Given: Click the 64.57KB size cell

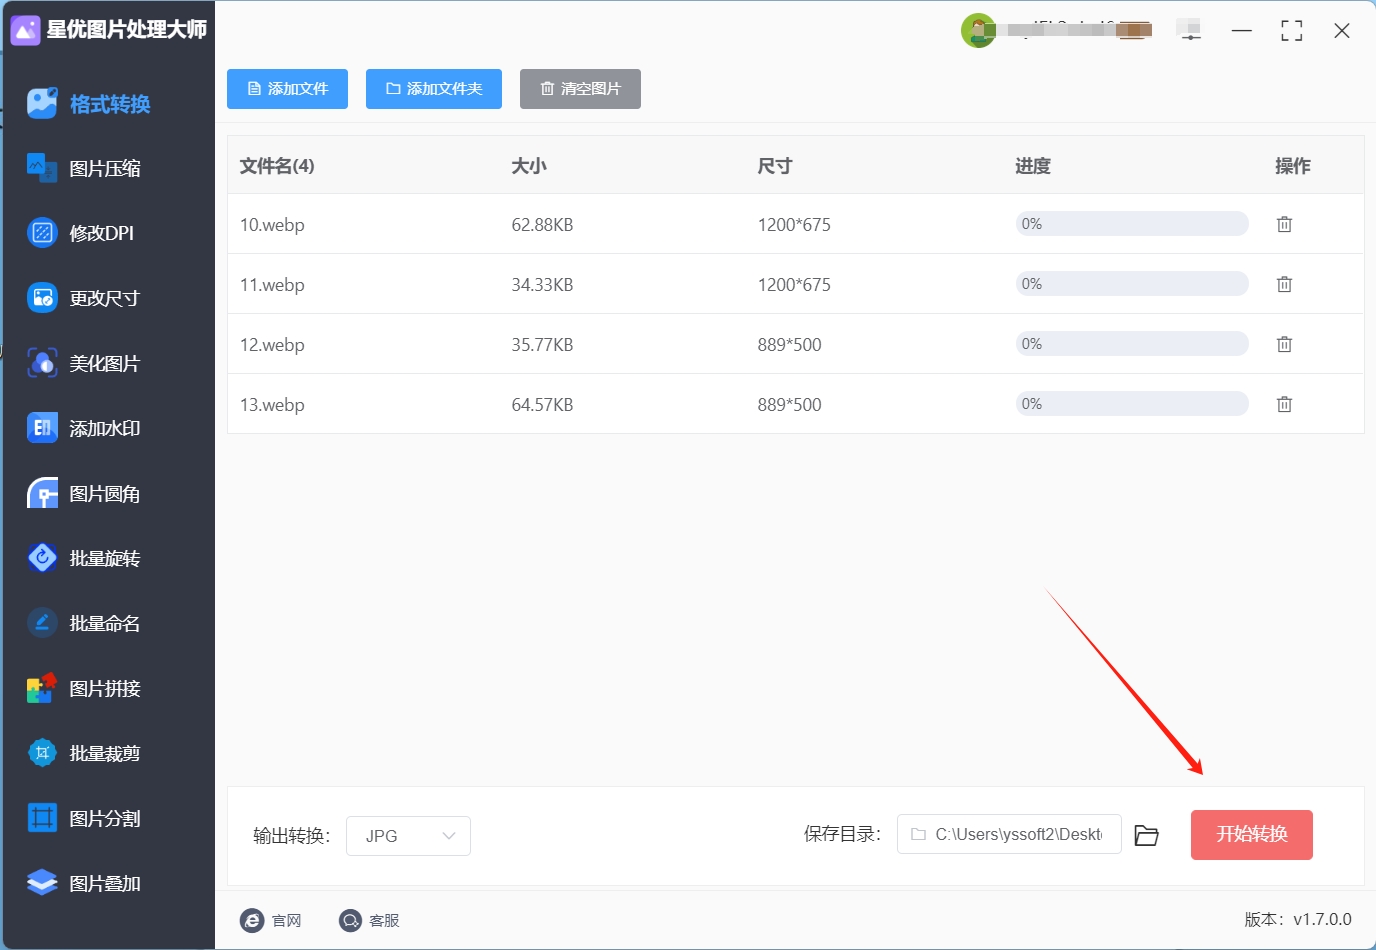Looking at the screenshot, I should [x=542, y=405].
